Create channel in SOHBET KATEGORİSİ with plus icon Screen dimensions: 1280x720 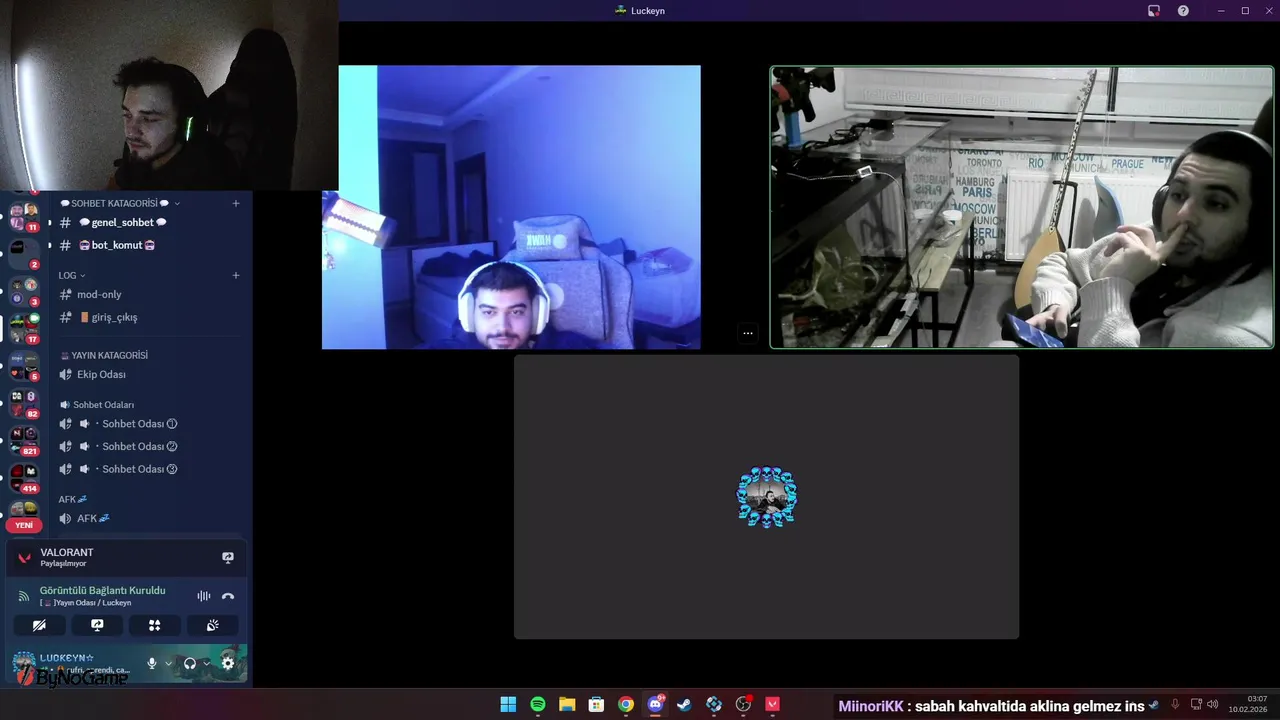236,203
